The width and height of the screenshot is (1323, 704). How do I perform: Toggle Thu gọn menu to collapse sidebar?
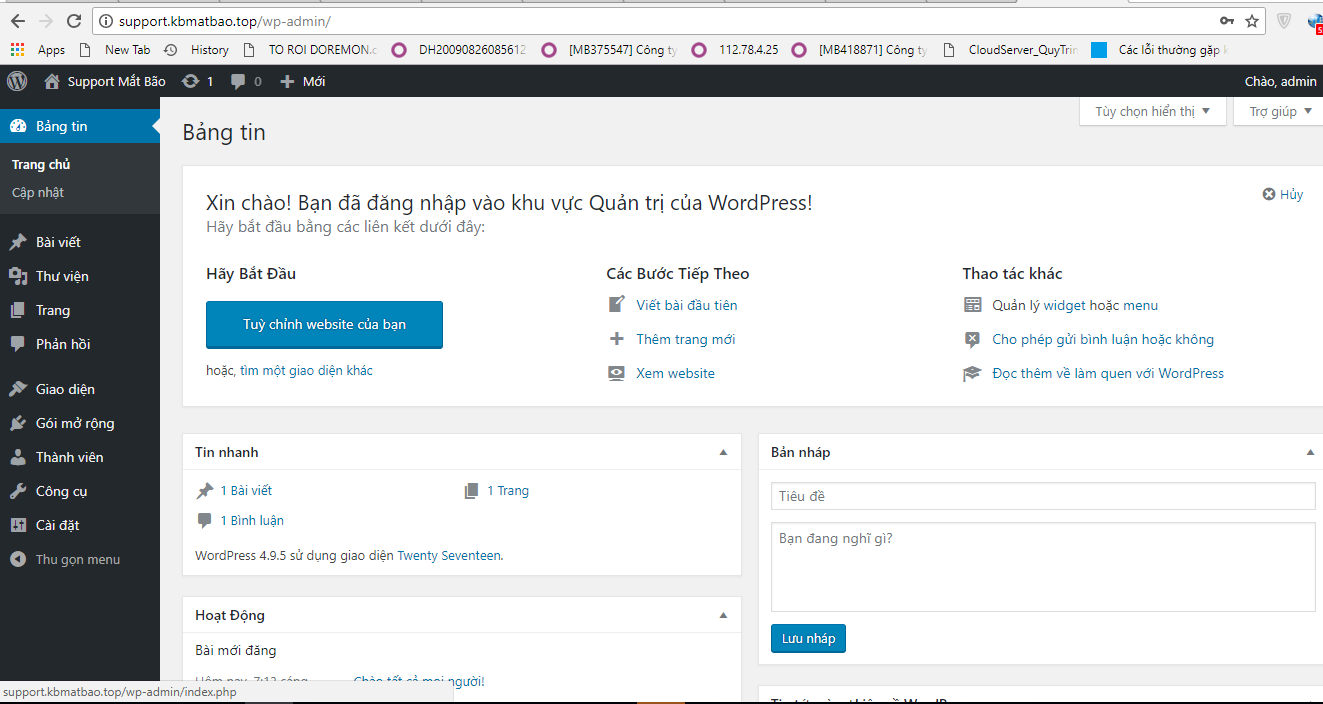pyautogui.click(x=77, y=560)
